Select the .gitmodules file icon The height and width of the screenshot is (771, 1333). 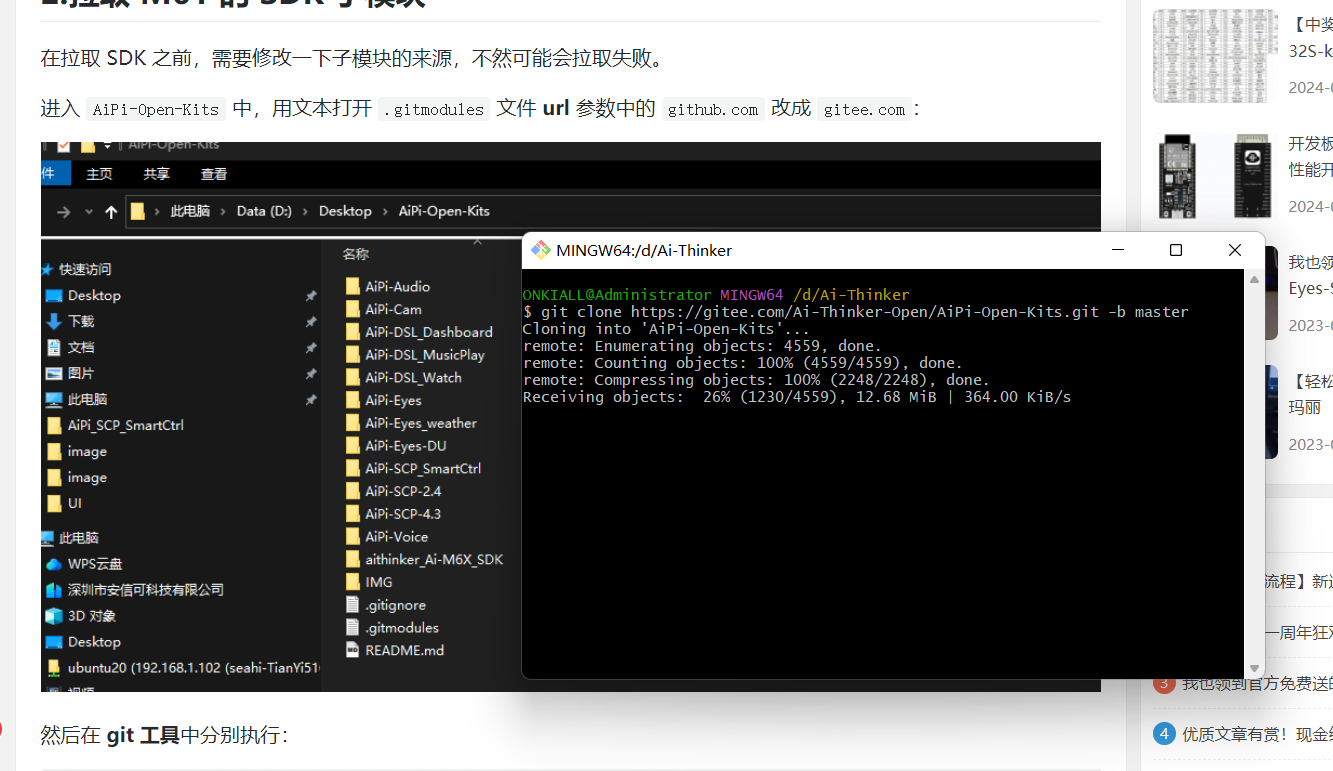(x=352, y=628)
